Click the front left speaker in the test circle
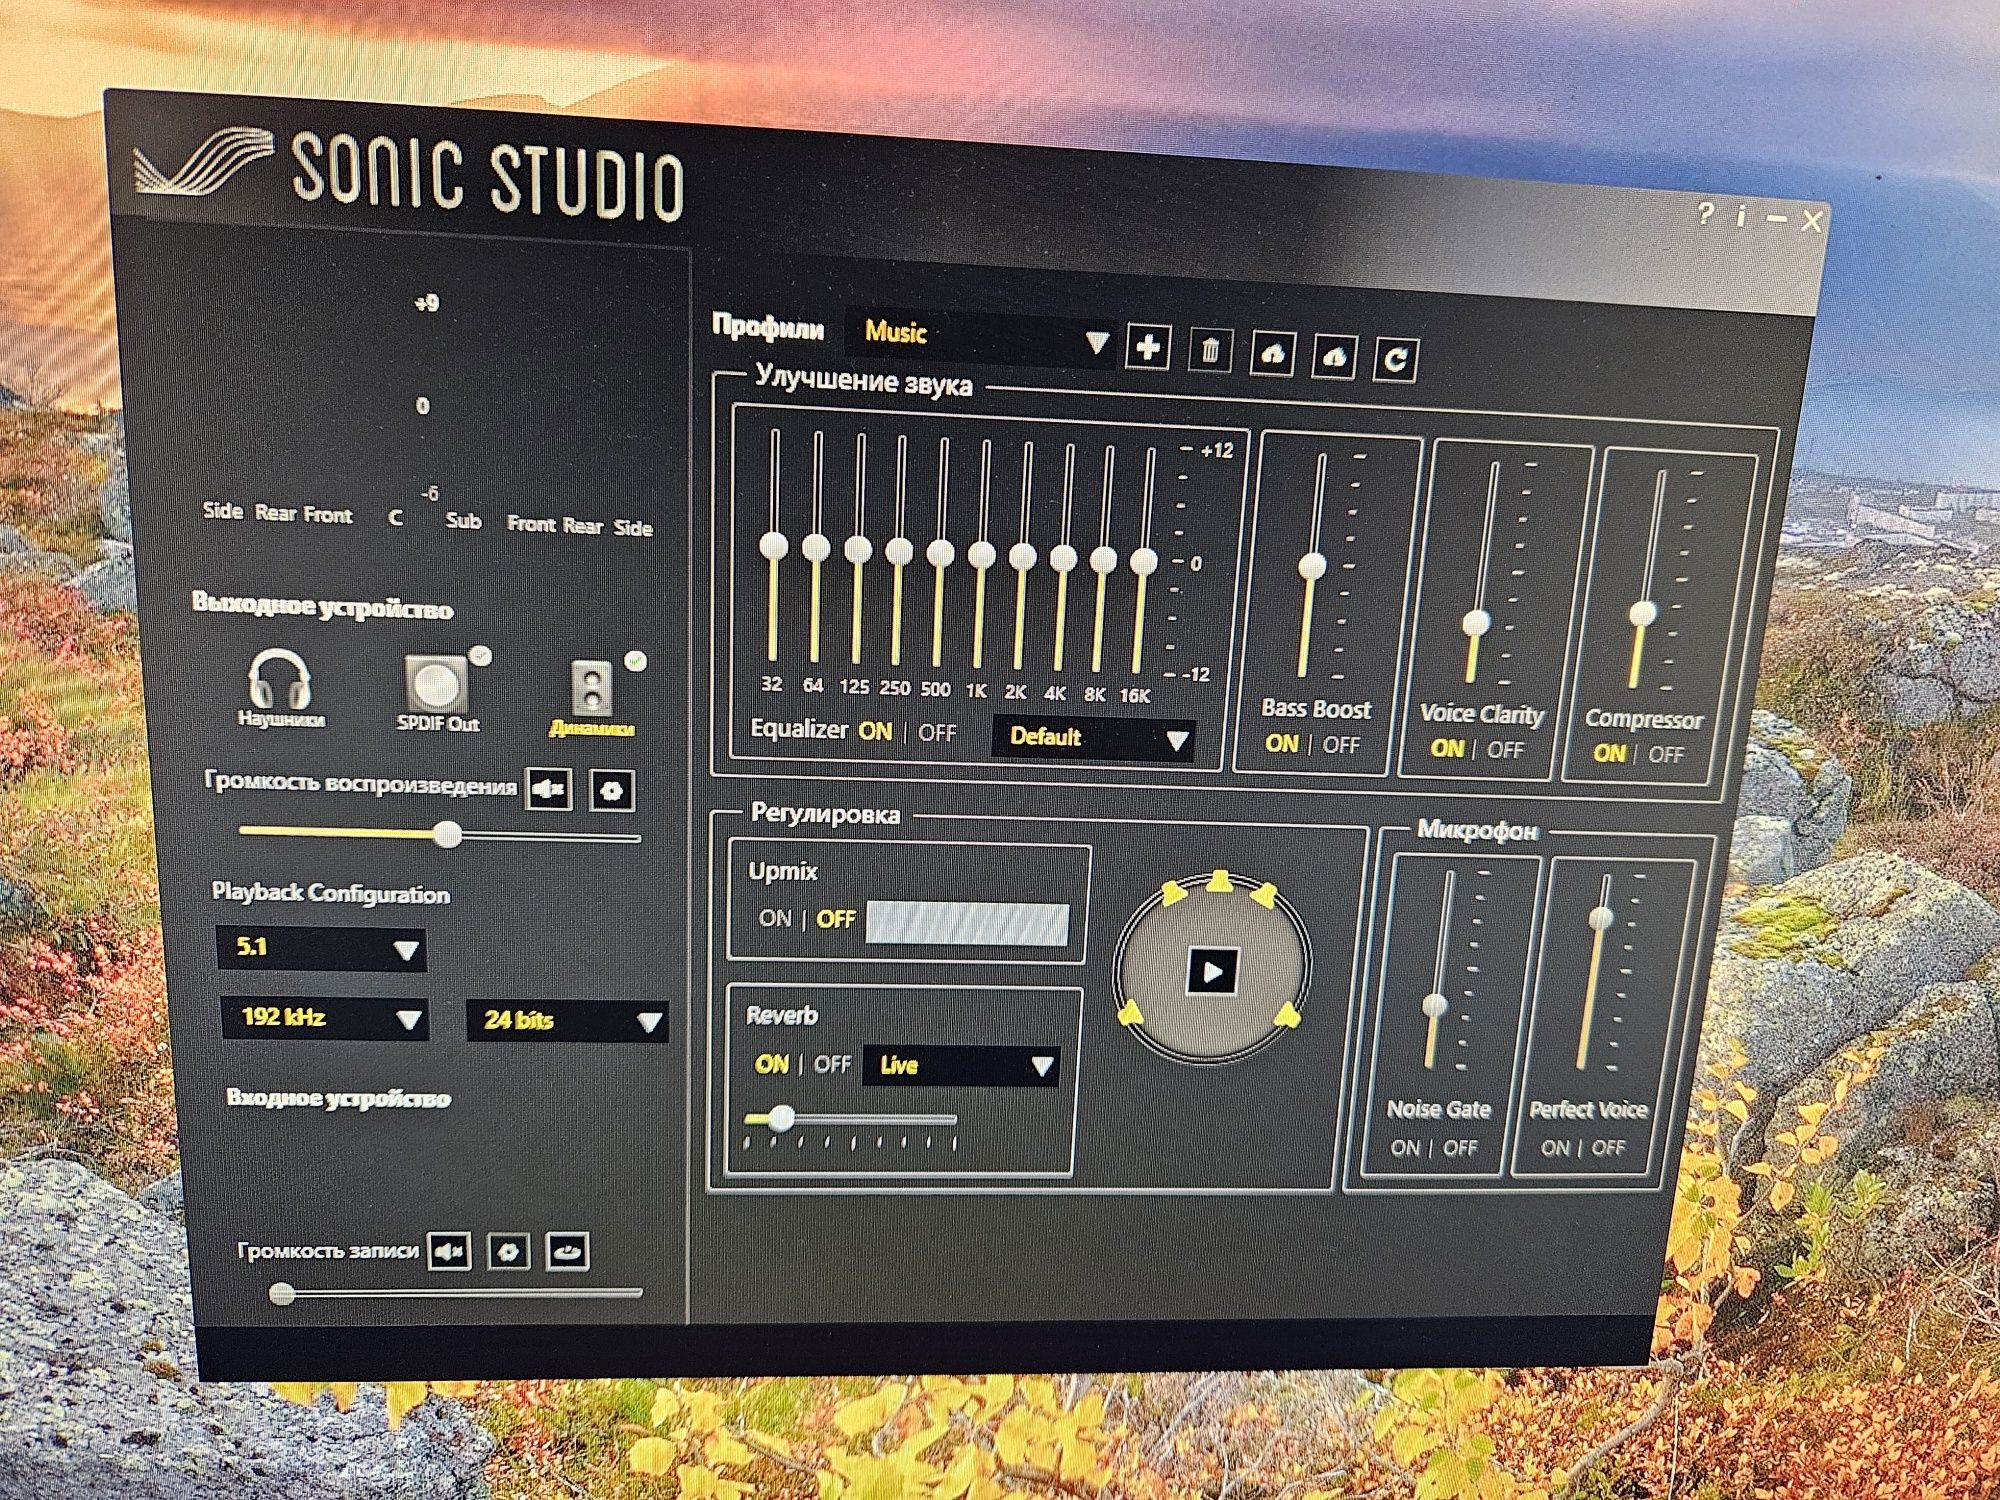The image size is (2000, 1500). tap(1171, 895)
